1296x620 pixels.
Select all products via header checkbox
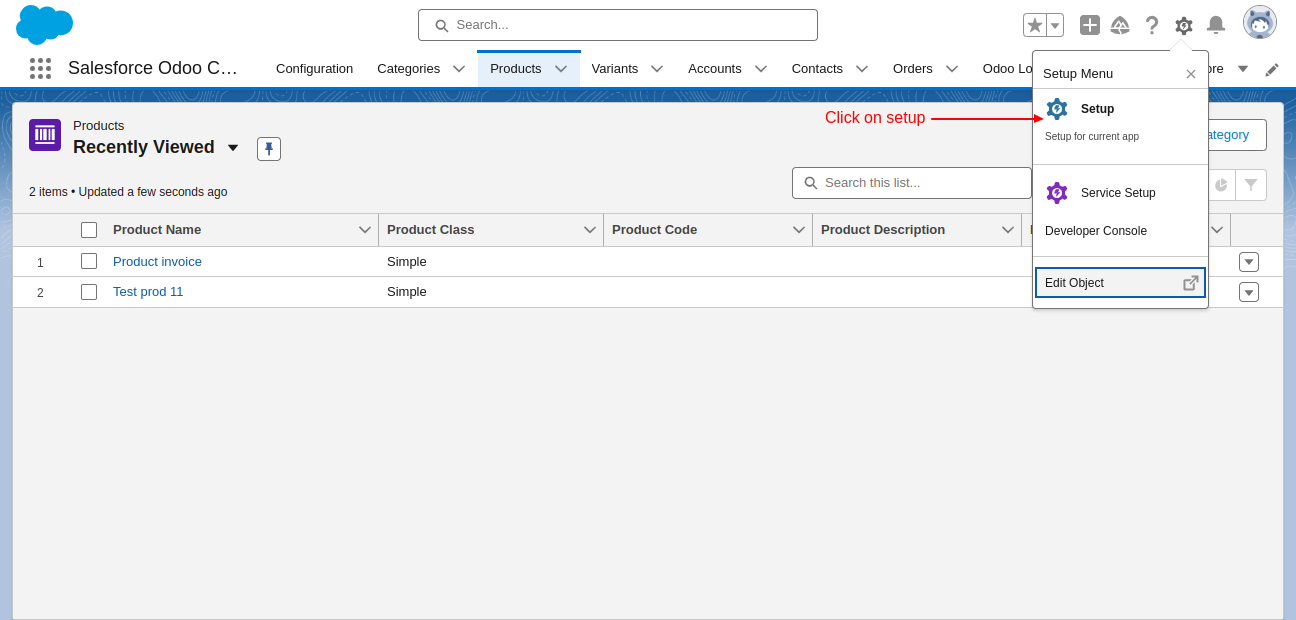tap(89, 229)
